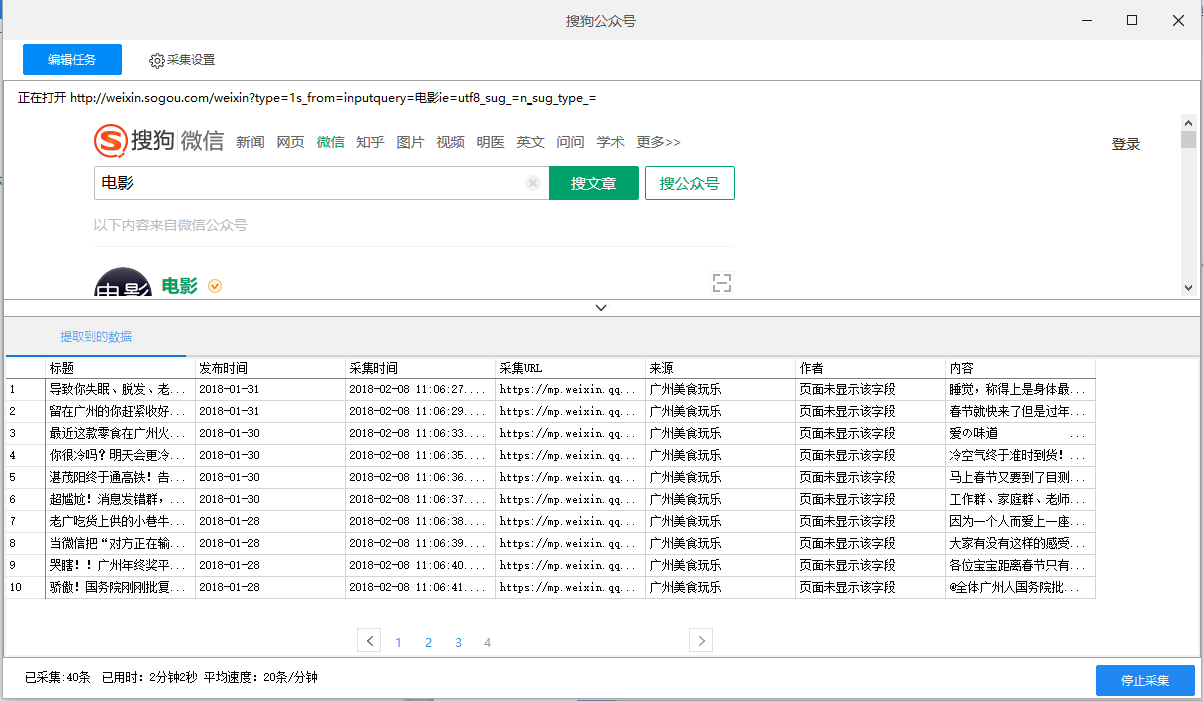
Task: Open the 网页 navigation tab
Action: tap(290, 142)
